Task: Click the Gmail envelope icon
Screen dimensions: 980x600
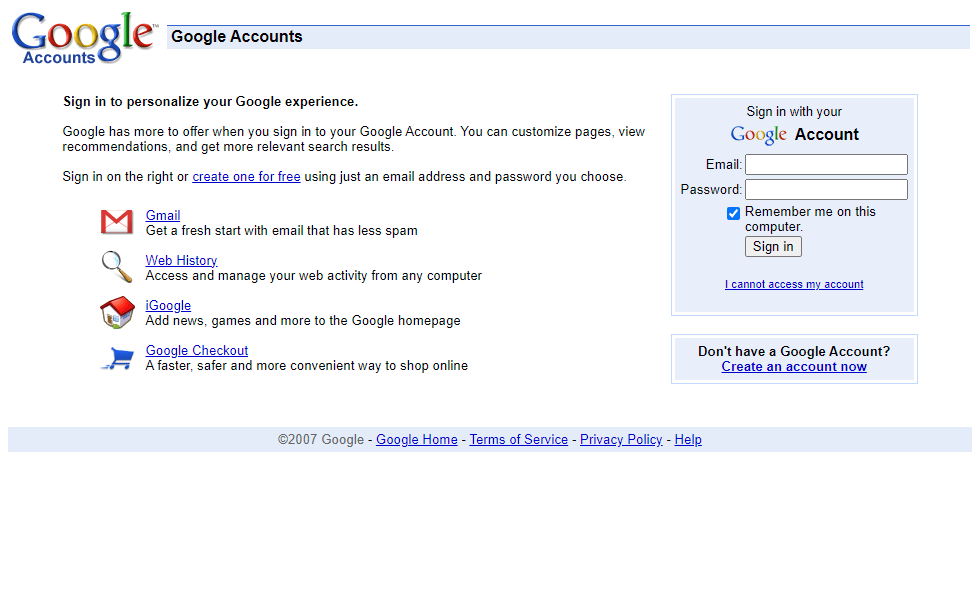Action: (x=117, y=222)
